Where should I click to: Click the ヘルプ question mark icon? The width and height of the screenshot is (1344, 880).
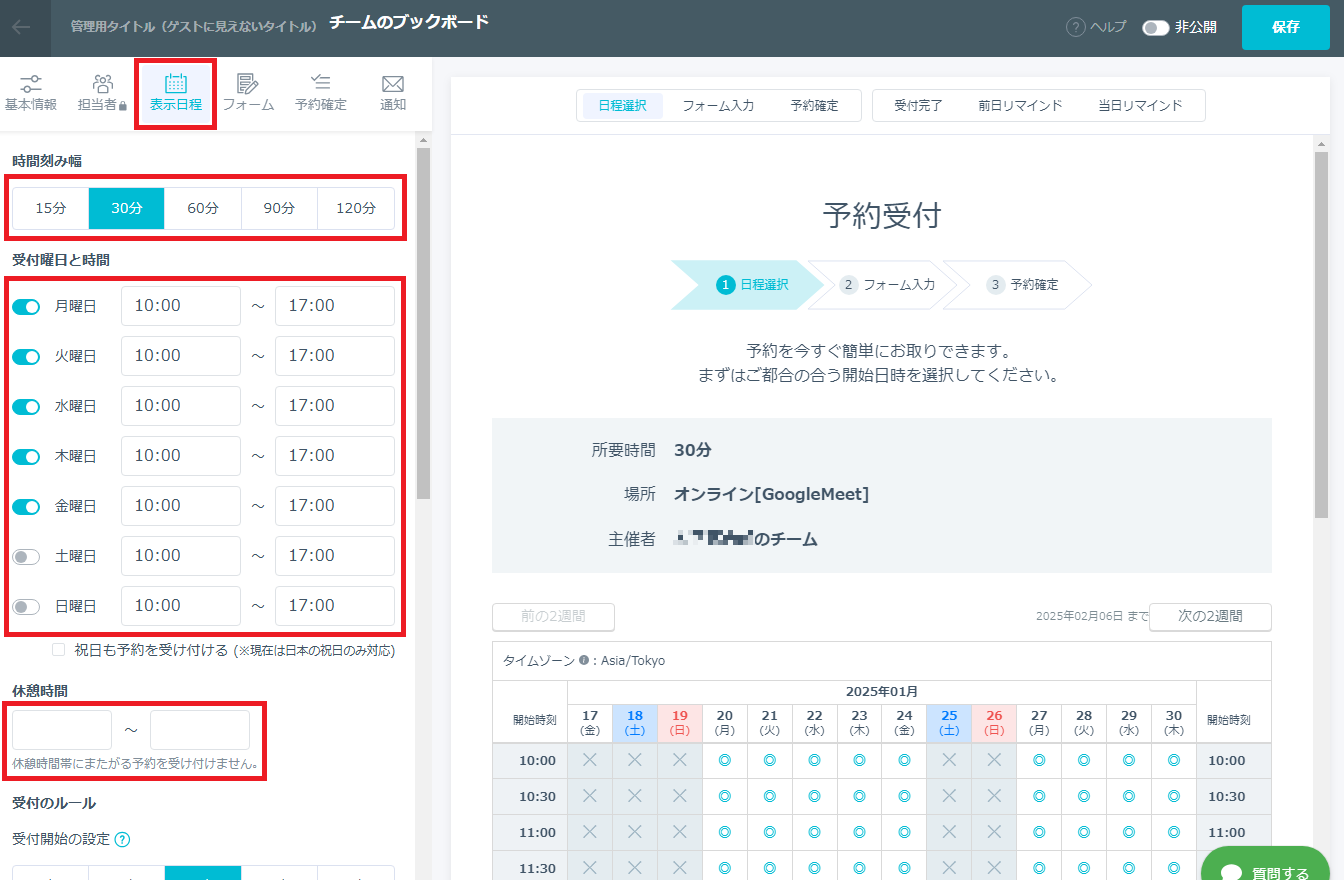(1076, 28)
